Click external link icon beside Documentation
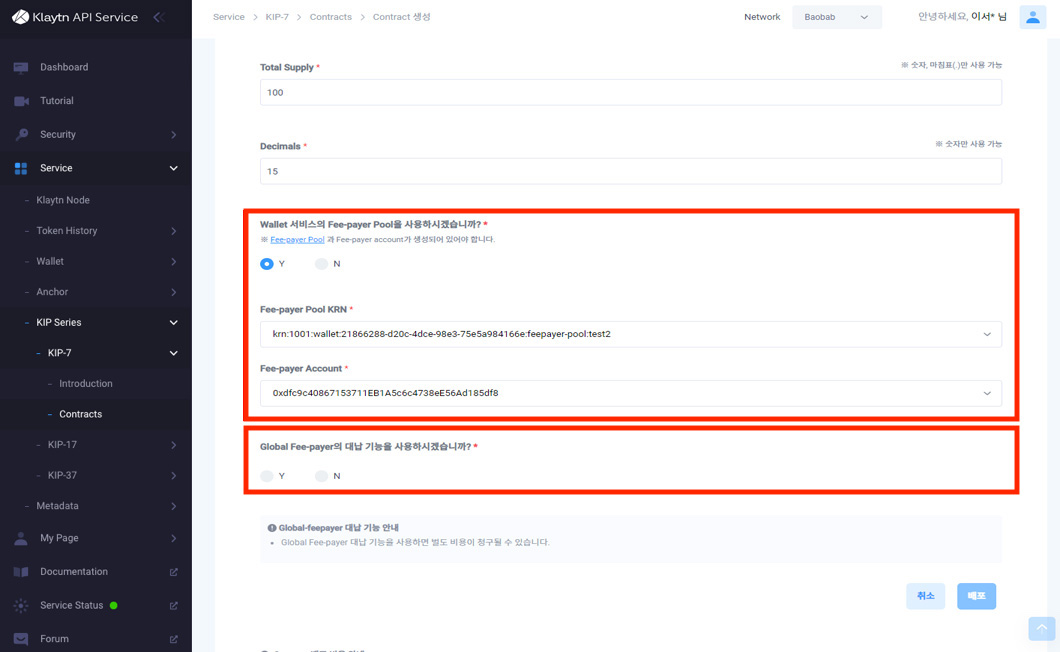Viewport: 1060px width, 652px height. (x=174, y=572)
